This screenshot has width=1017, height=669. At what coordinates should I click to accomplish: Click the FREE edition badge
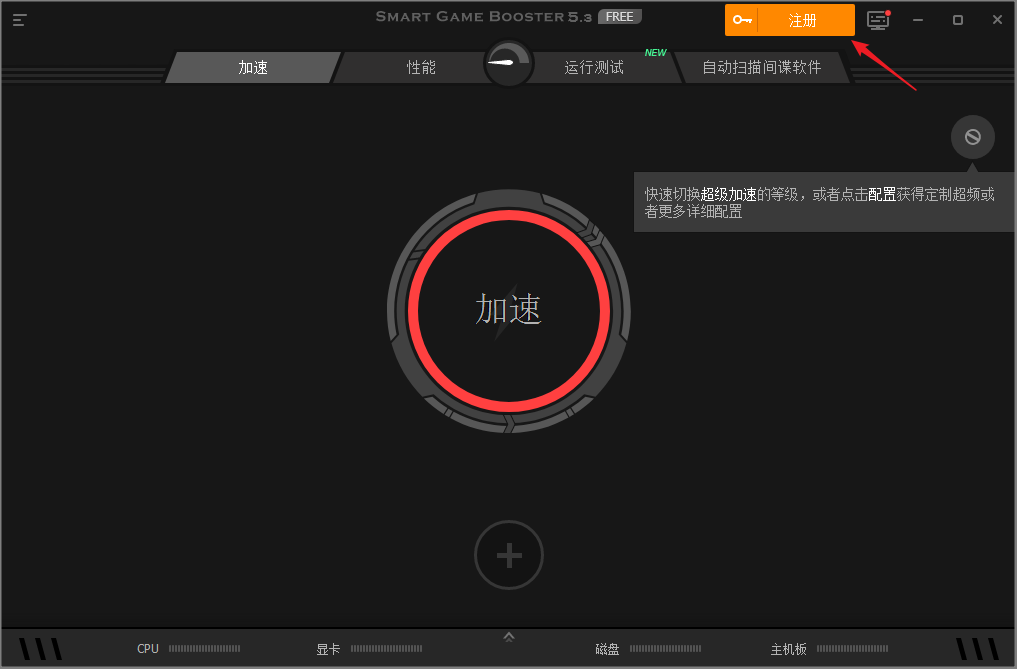point(619,17)
